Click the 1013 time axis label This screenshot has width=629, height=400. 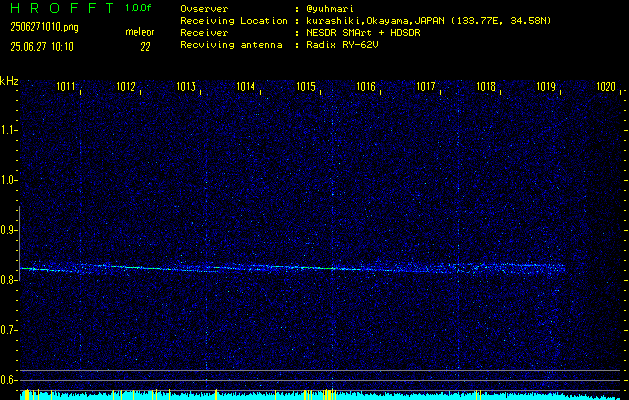(186, 86)
